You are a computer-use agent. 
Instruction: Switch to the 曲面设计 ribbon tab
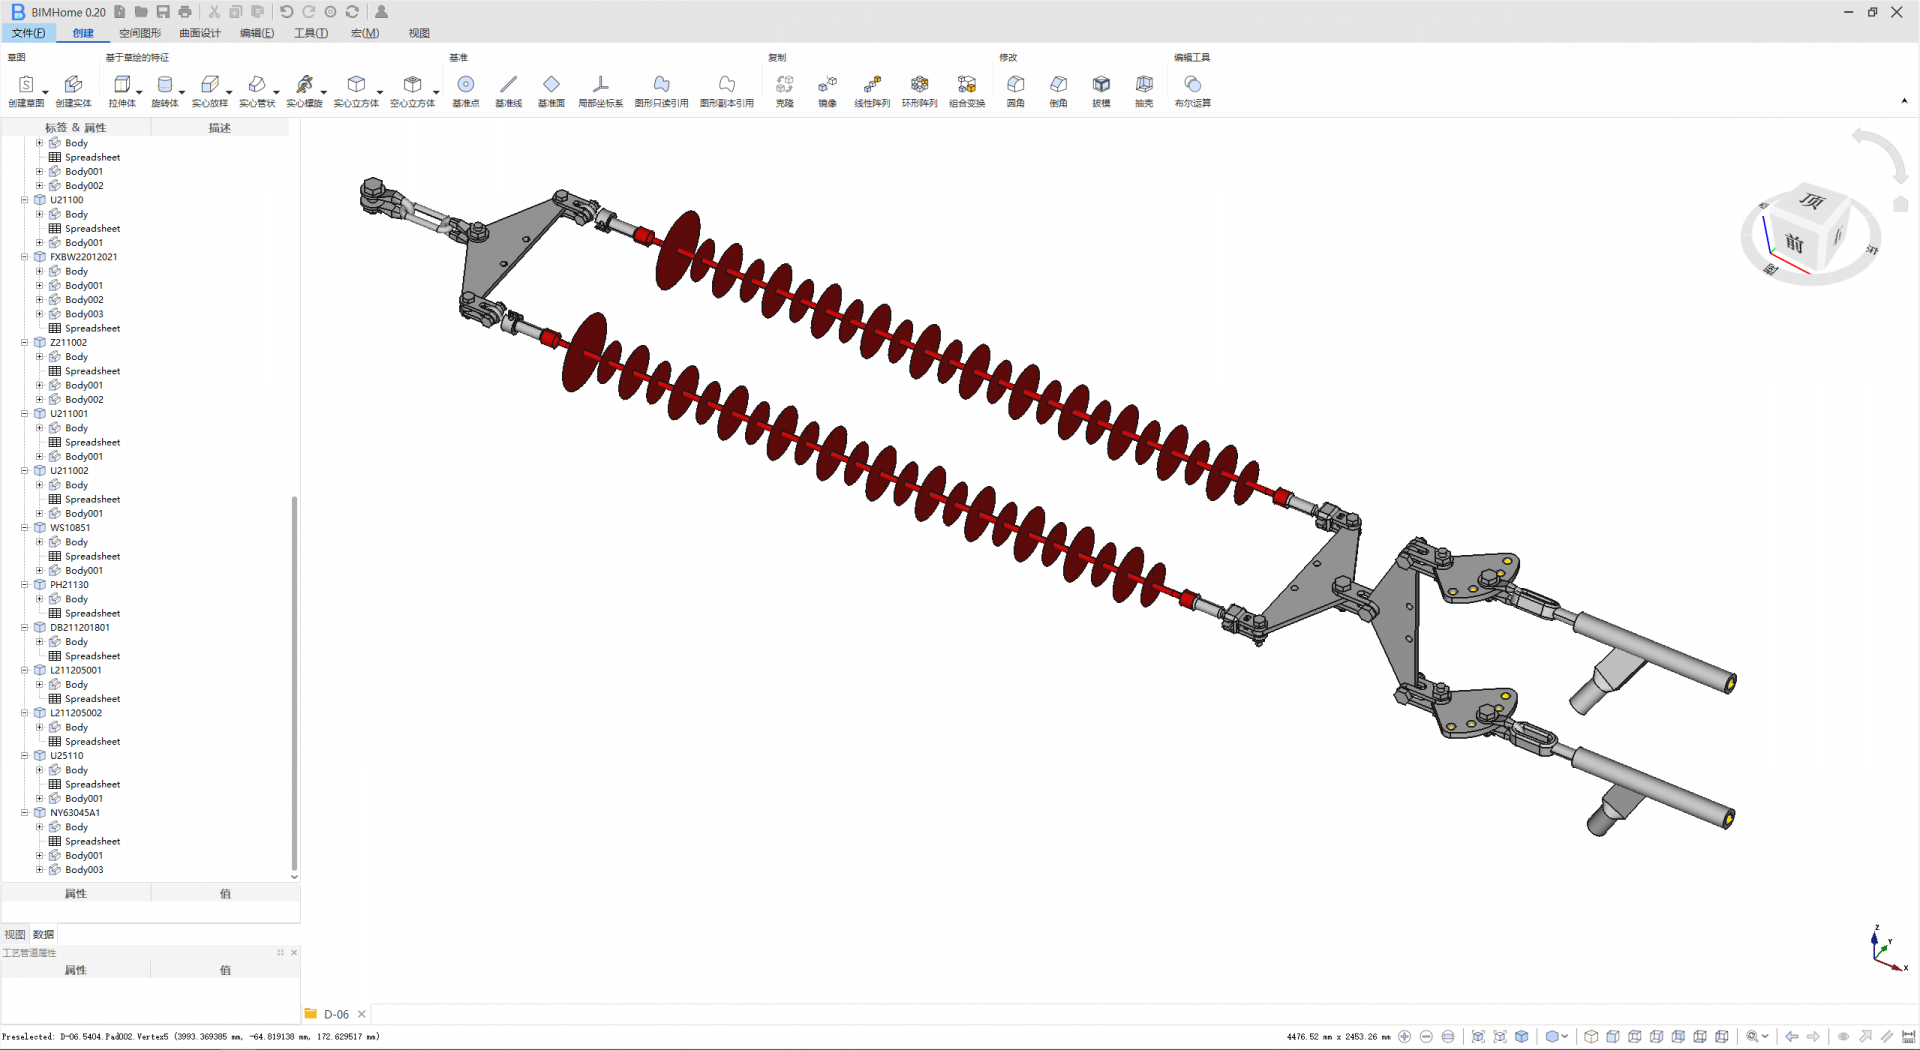pyautogui.click(x=200, y=33)
